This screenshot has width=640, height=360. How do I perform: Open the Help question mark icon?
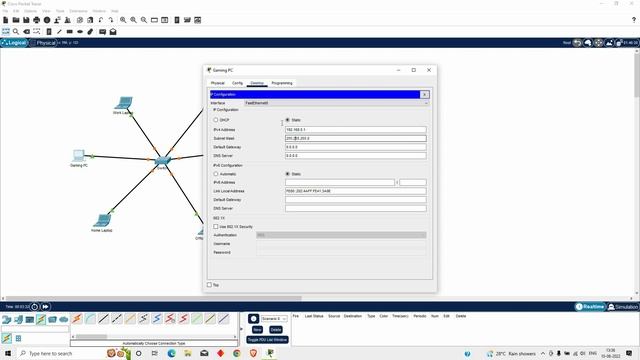(x=633, y=20)
